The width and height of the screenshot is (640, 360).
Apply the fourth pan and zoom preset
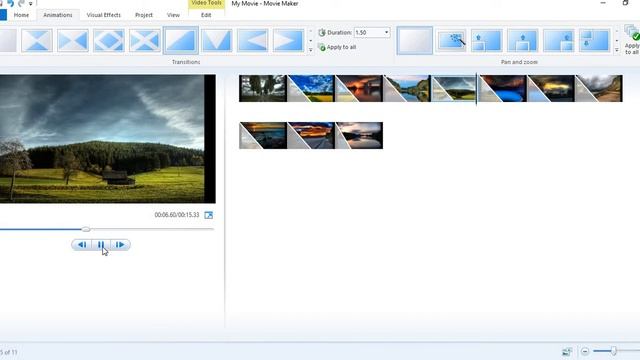click(x=522, y=40)
